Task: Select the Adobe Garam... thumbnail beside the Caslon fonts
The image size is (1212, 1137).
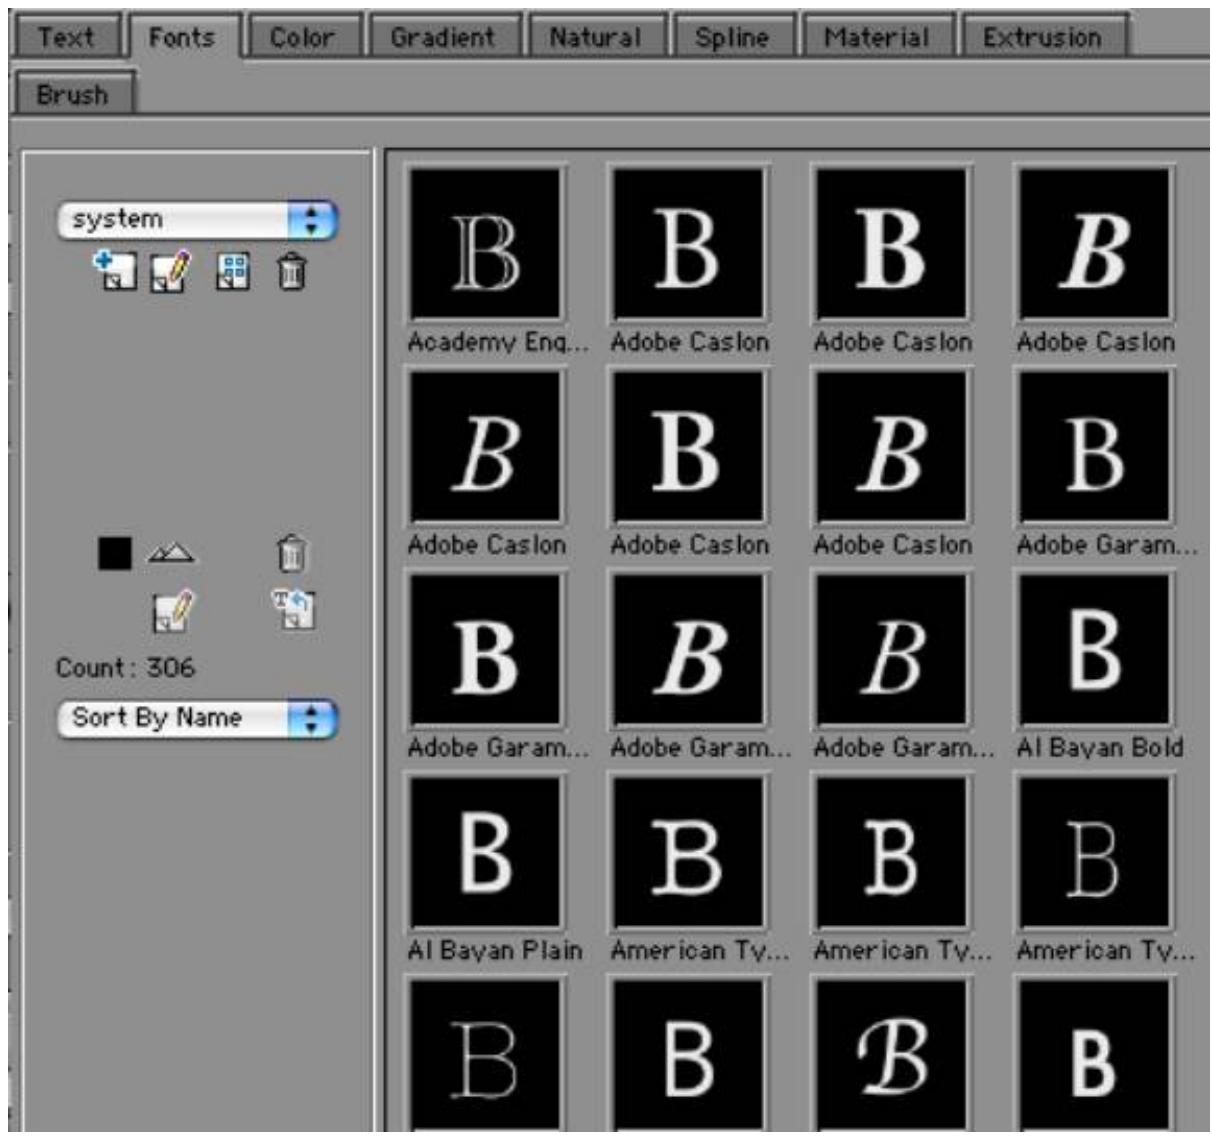Action: (x=1093, y=447)
